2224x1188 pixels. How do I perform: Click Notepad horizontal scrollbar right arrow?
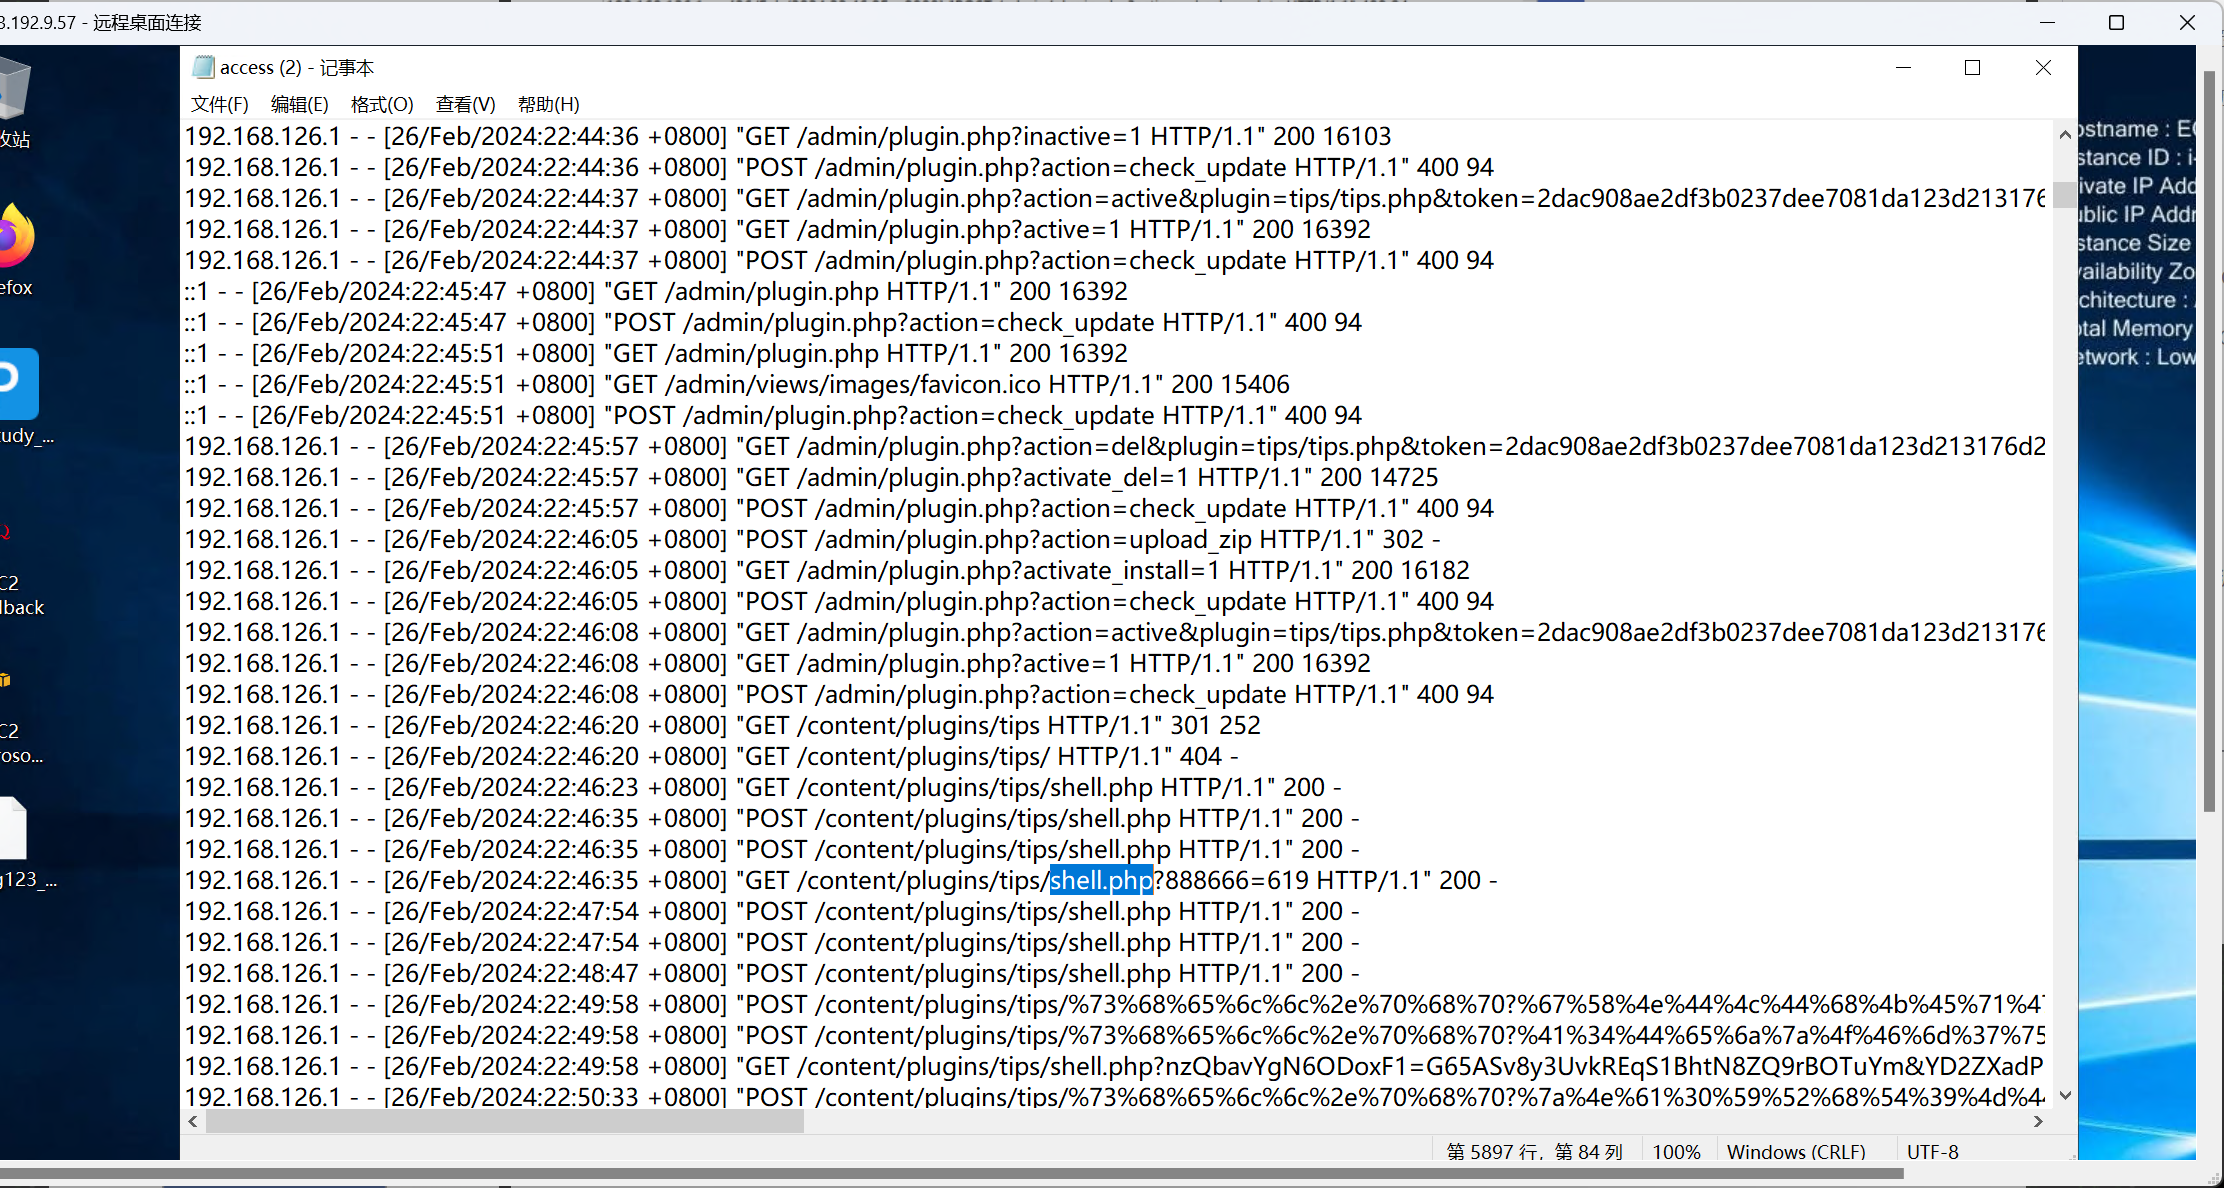pyautogui.click(x=2039, y=1122)
